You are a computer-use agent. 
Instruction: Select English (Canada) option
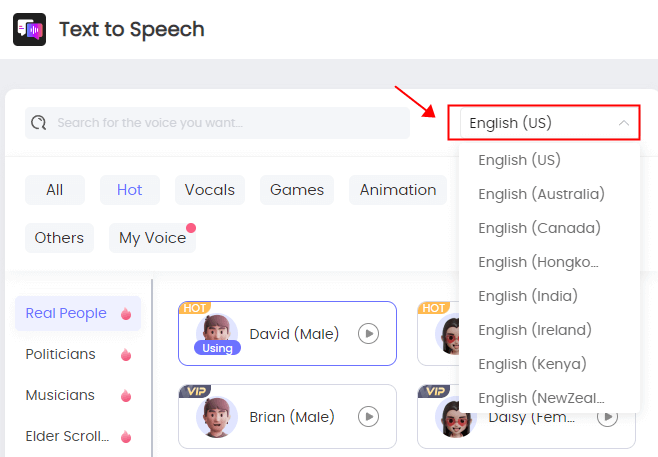[540, 228]
